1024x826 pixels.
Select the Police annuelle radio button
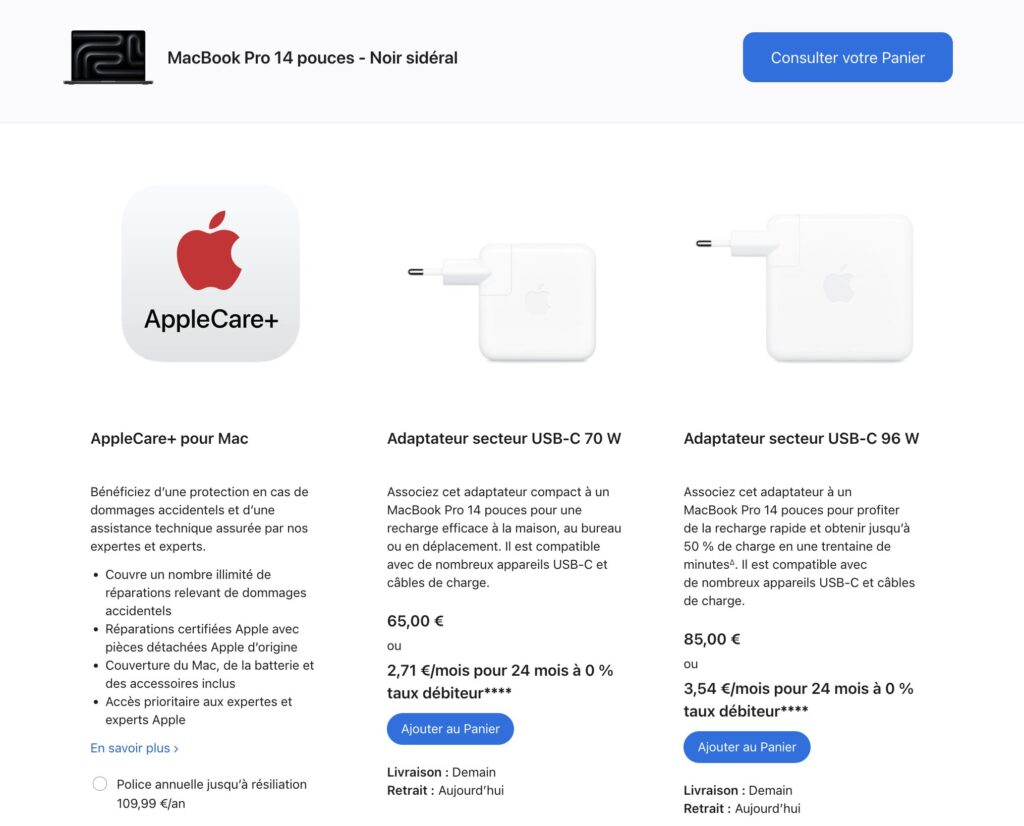pyautogui.click(x=99, y=785)
